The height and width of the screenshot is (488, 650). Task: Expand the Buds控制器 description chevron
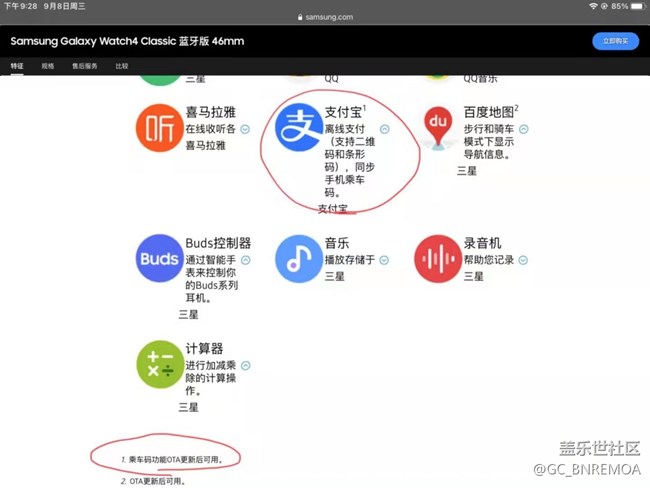245,260
